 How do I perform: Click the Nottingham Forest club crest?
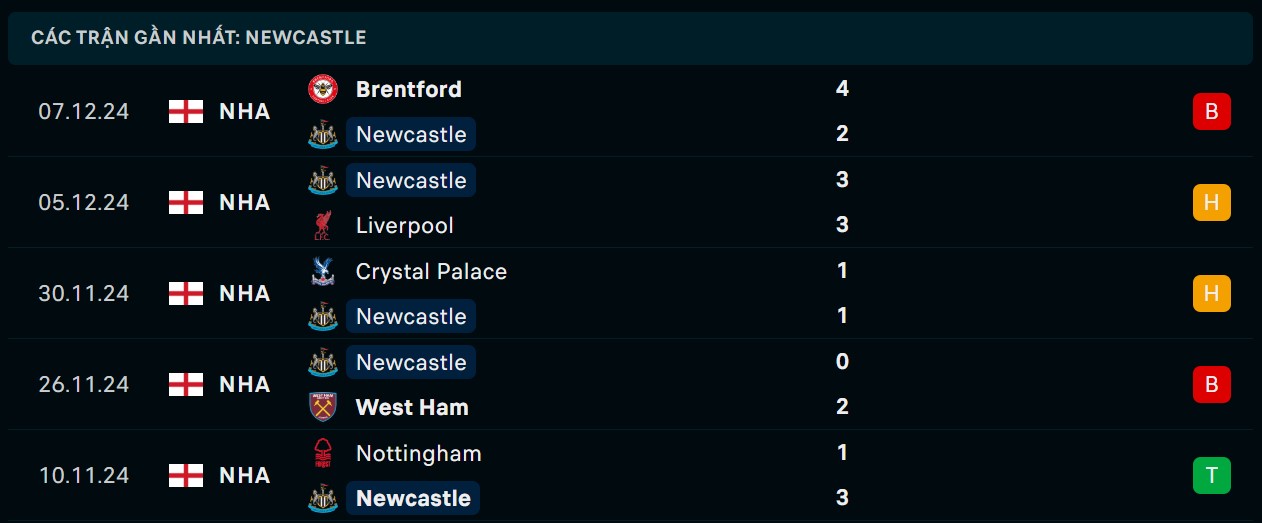pos(323,454)
